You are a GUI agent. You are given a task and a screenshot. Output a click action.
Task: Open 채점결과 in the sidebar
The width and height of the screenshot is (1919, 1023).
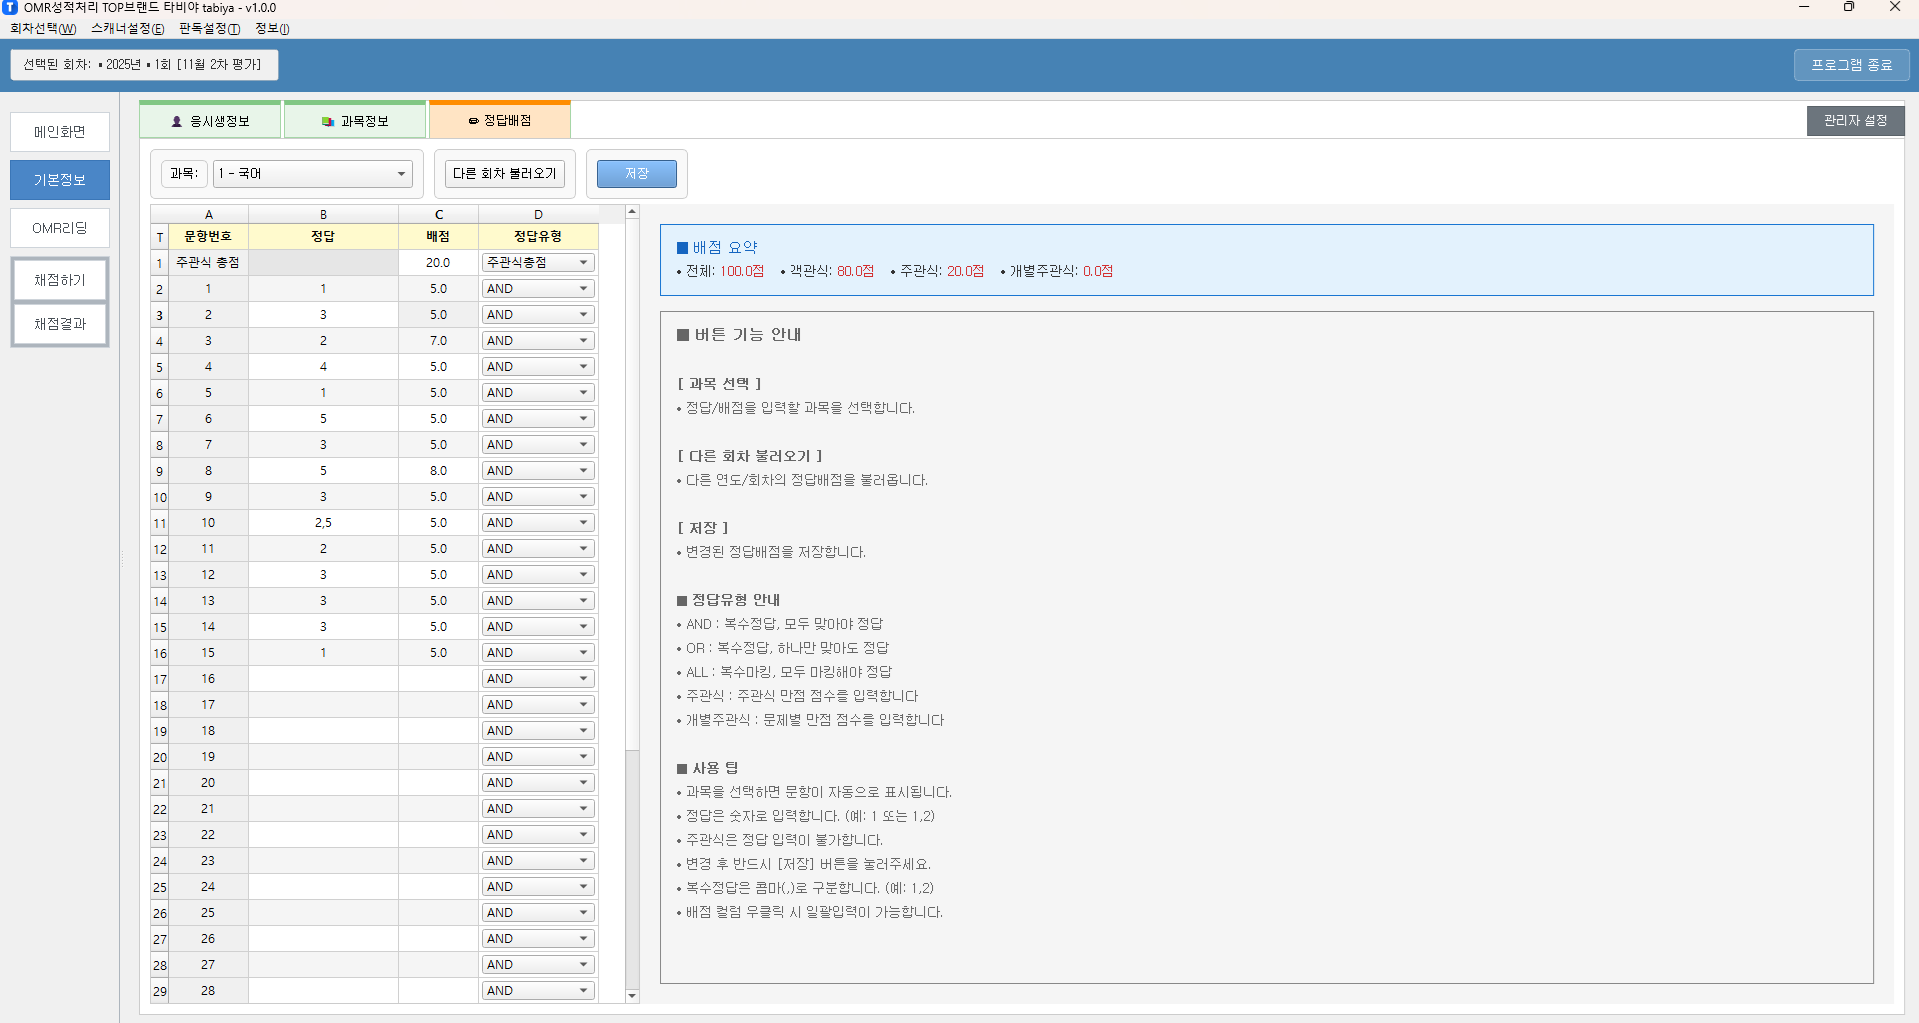point(60,324)
